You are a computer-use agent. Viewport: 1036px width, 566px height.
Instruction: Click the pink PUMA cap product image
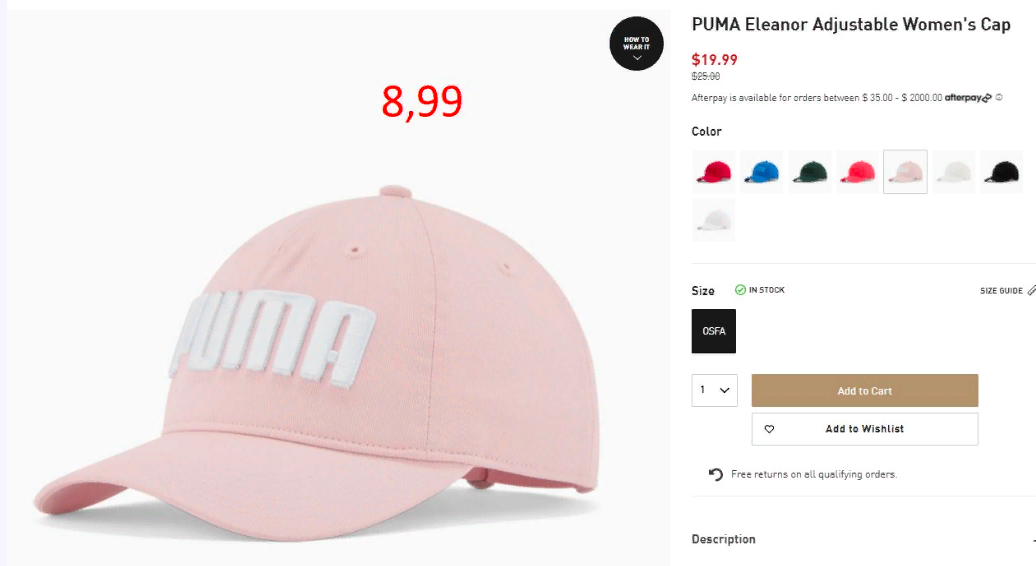[317, 363]
